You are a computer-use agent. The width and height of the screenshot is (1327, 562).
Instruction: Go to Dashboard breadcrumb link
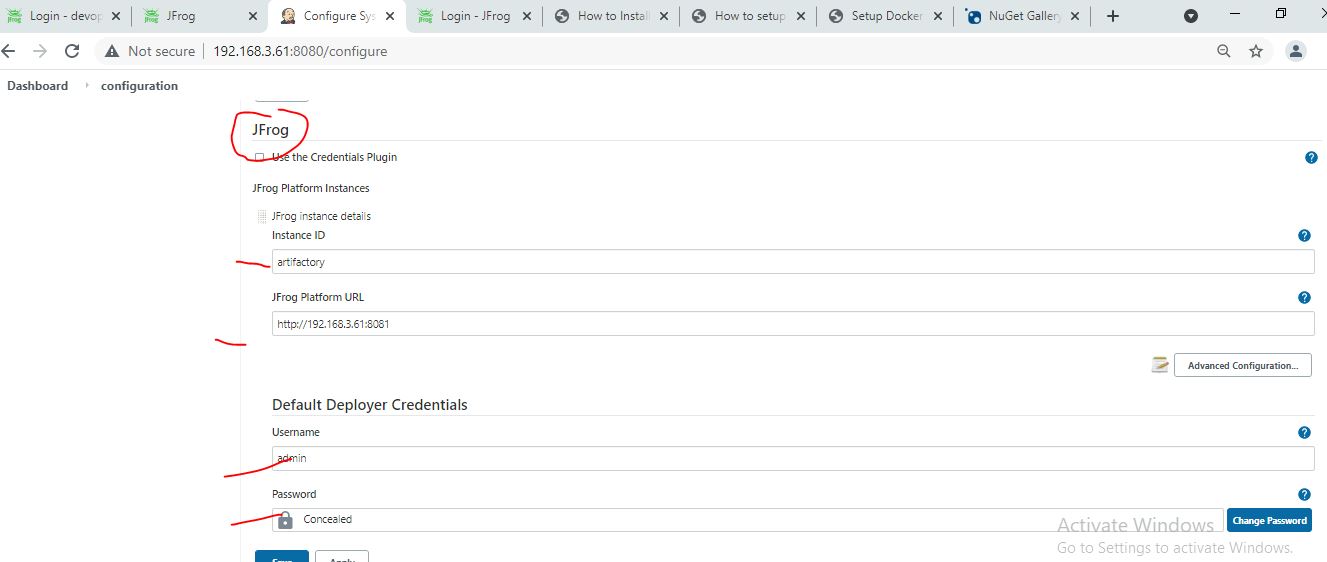(x=38, y=86)
